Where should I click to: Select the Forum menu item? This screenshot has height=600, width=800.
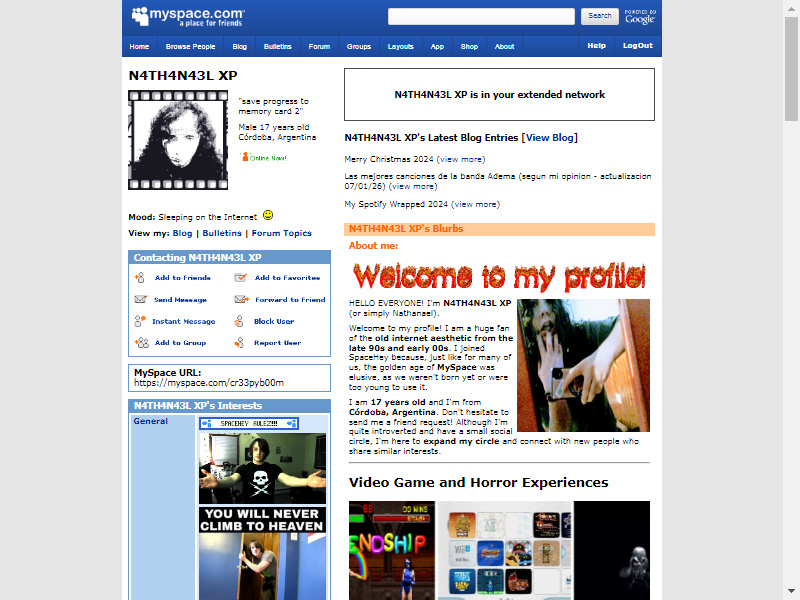[x=319, y=46]
